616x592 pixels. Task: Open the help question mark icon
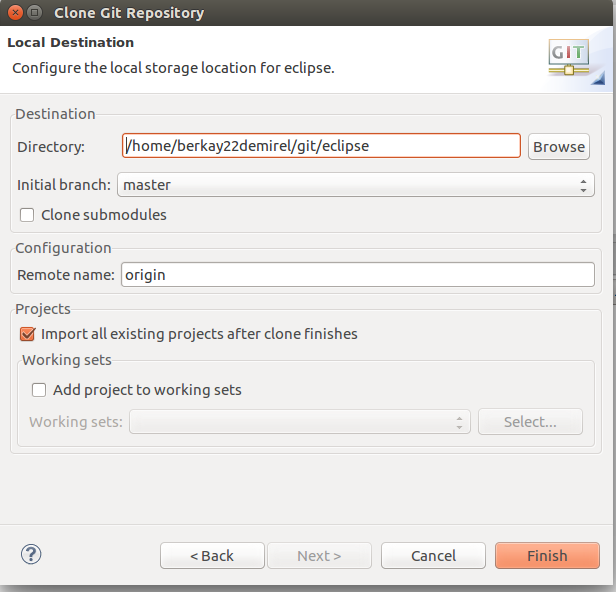click(x=31, y=554)
